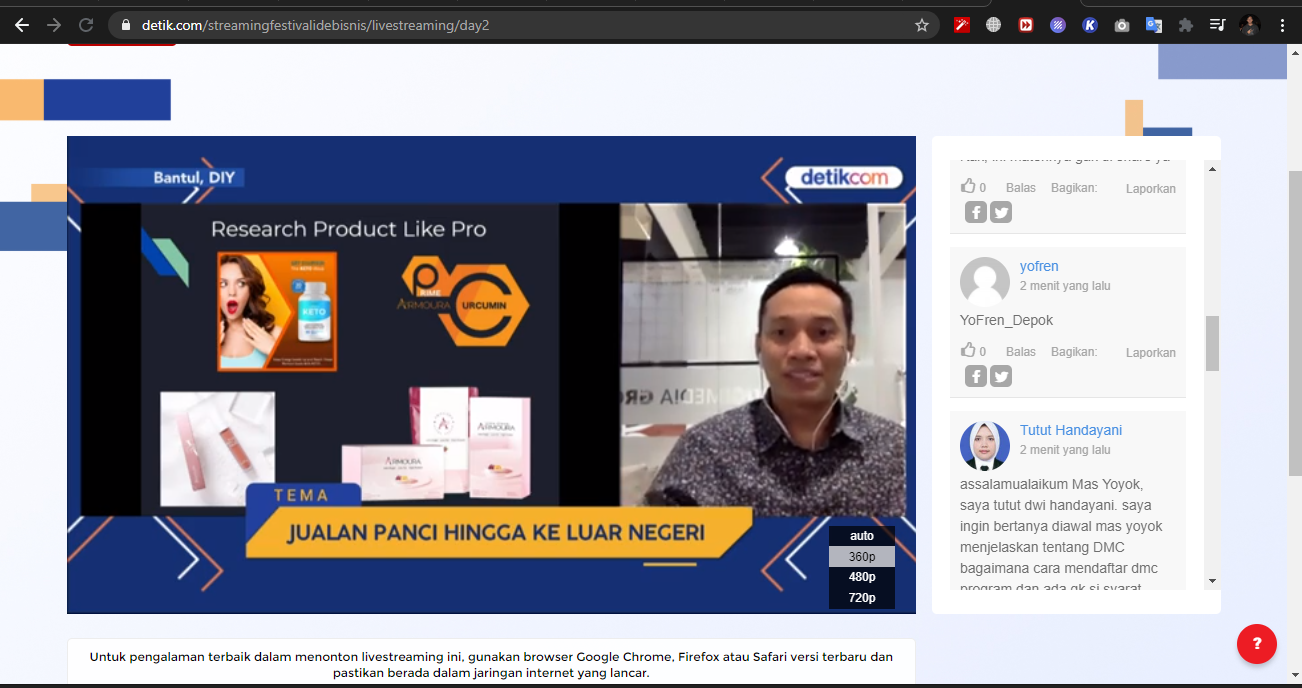This screenshot has height=688, width=1302.
Task: Open the Chrome extensions puzzle menu
Action: (1185, 25)
